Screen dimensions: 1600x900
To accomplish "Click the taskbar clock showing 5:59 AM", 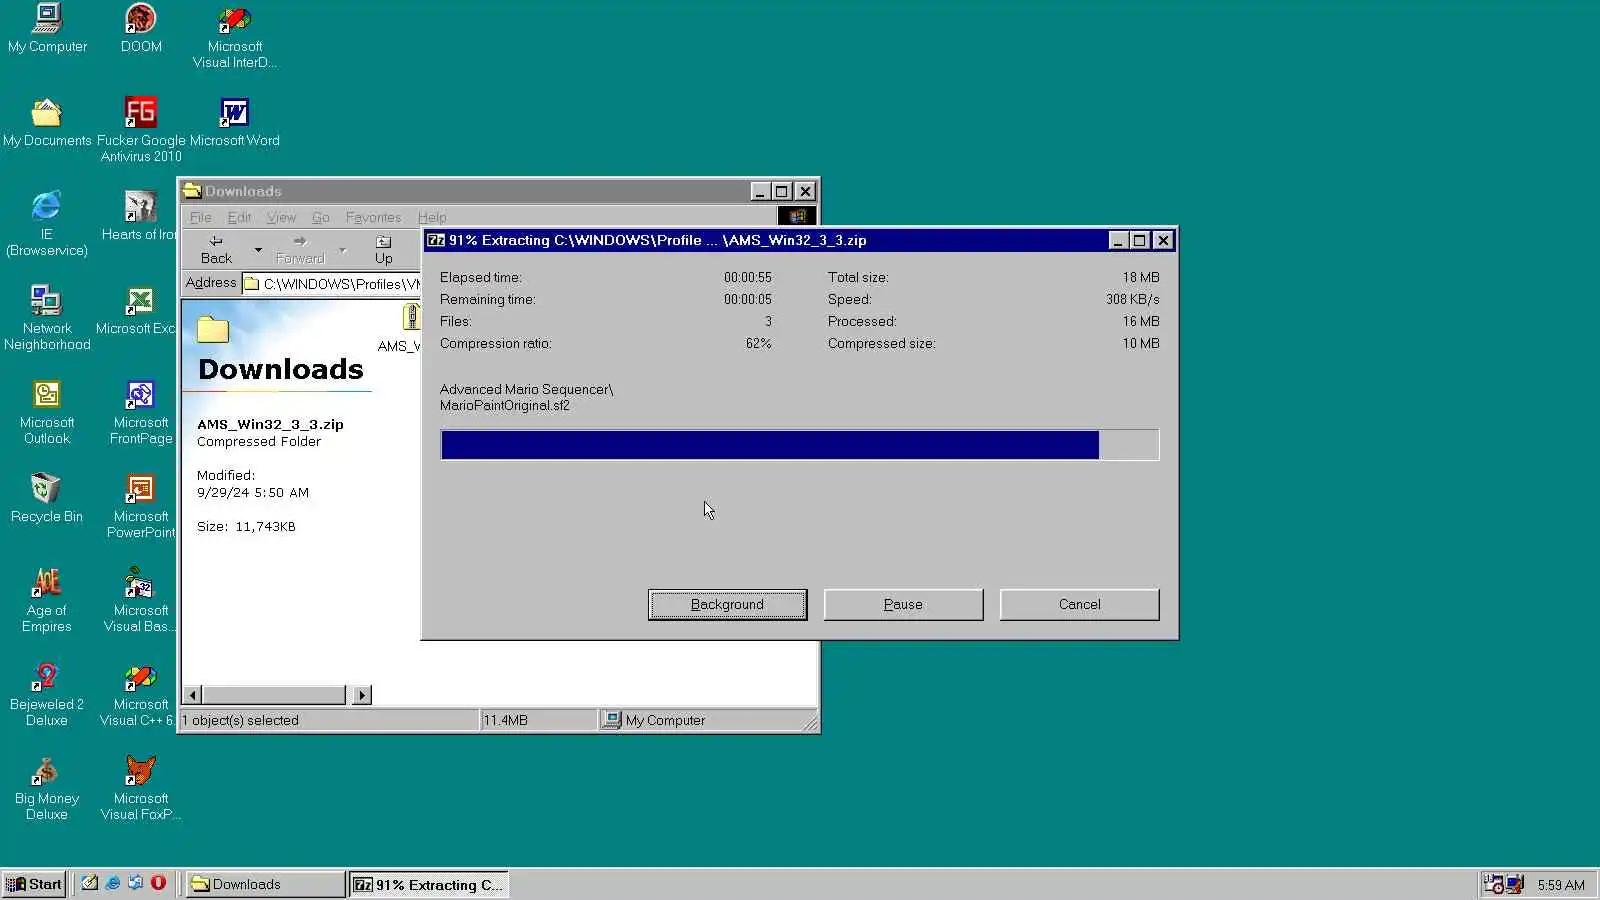I will pos(1561,885).
